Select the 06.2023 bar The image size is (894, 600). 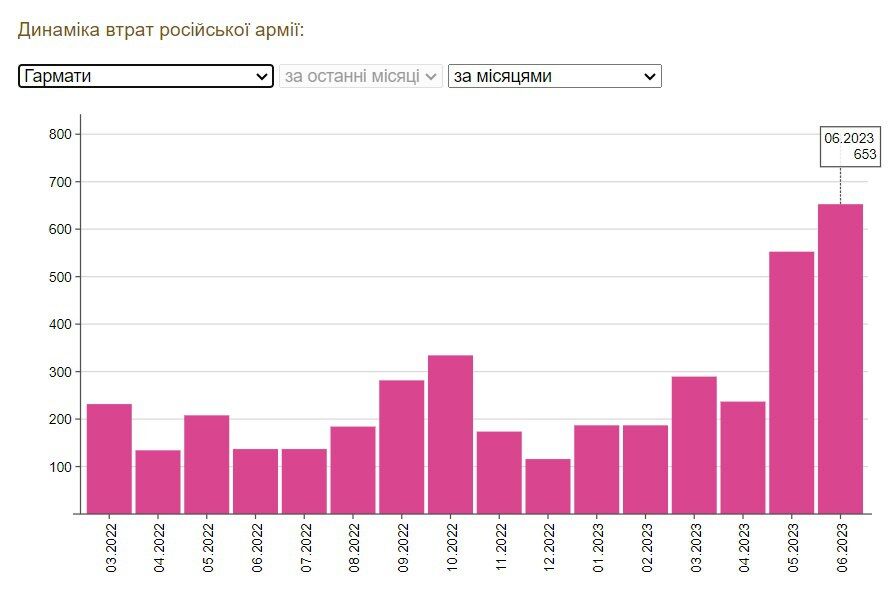pyautogui.click(x=840, y=359)
